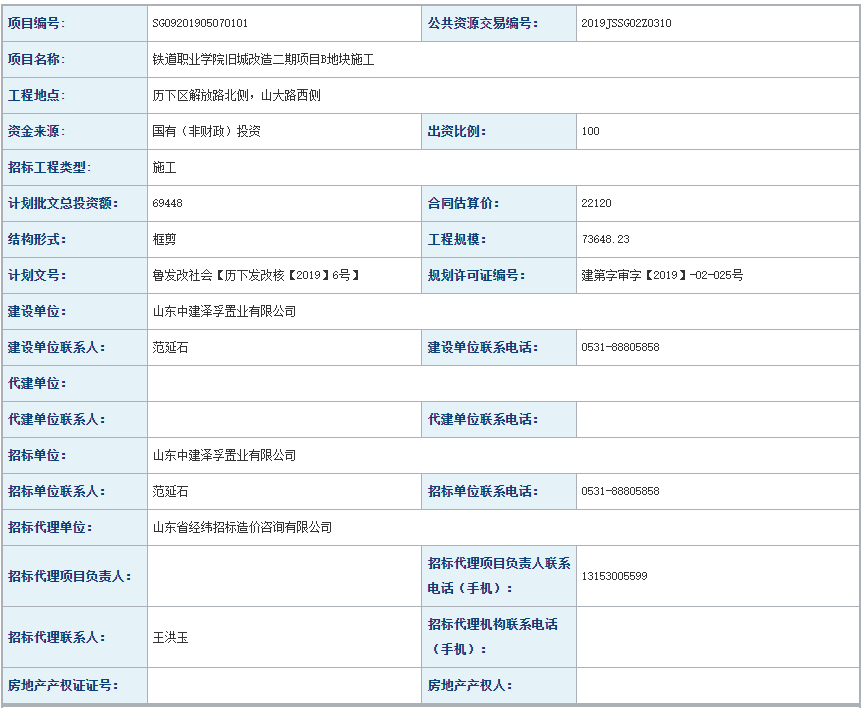Click the agency leader mobile number 13153005599
The width and height of the screenshot is (866, 708).
click(x=614, y=576)
